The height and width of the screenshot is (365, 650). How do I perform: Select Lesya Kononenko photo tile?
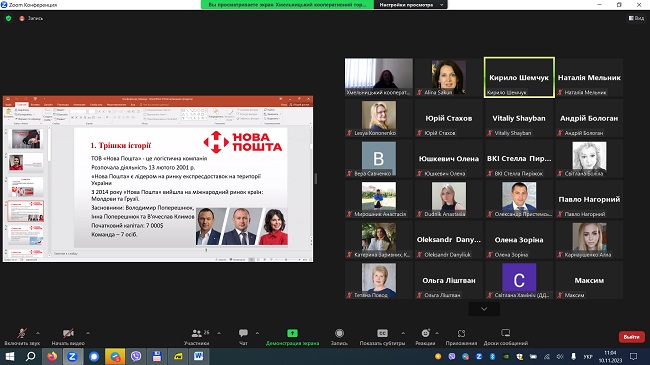coord(379,118)
